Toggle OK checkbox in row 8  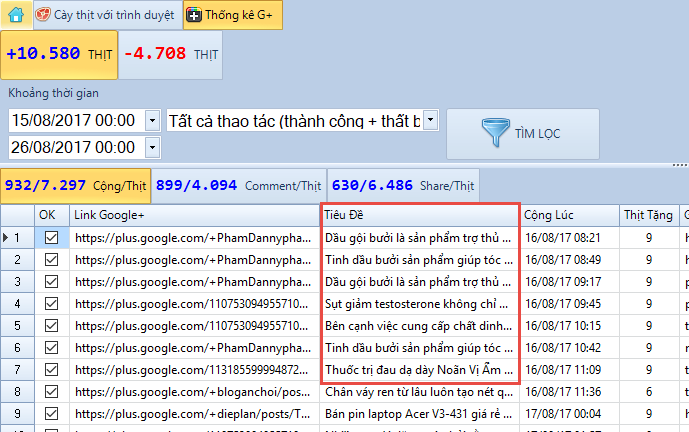tap(51, 392)
